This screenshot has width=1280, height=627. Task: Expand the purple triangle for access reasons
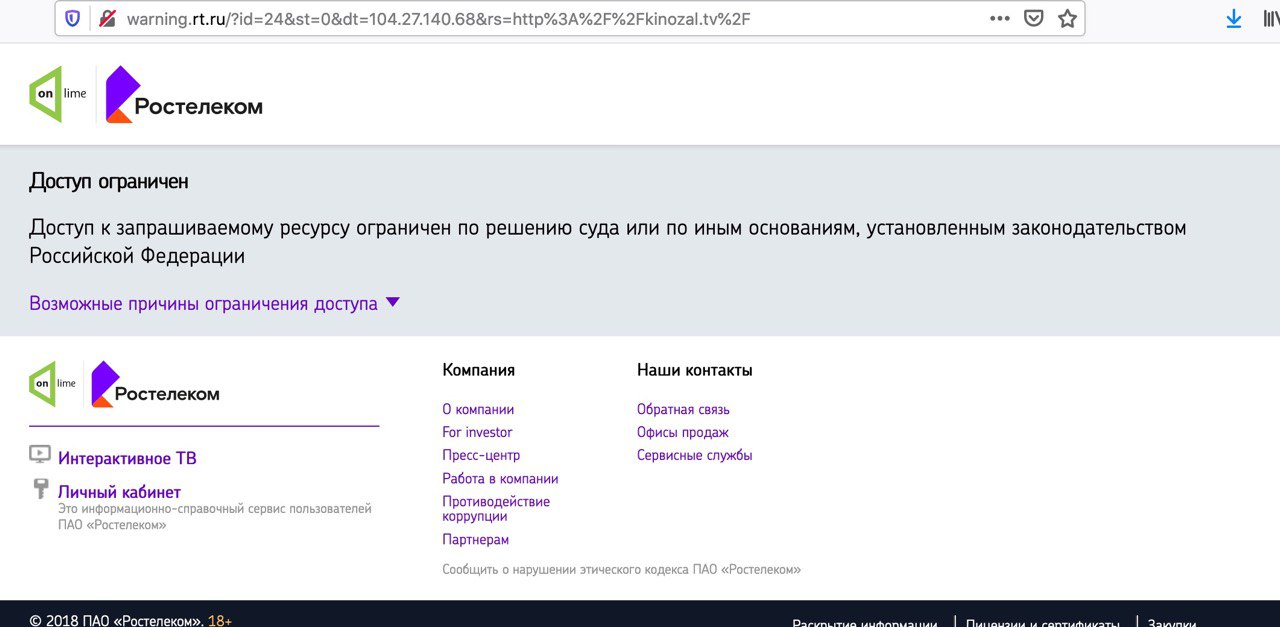(x=393, y=302)
